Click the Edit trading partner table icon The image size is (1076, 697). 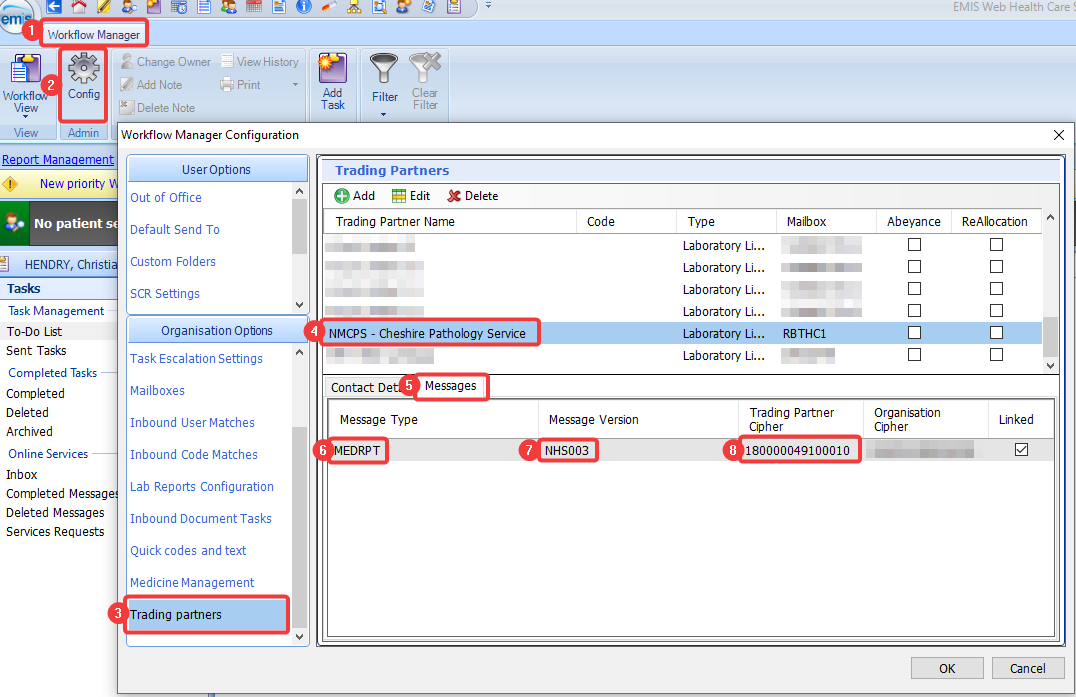click(399, 196)
